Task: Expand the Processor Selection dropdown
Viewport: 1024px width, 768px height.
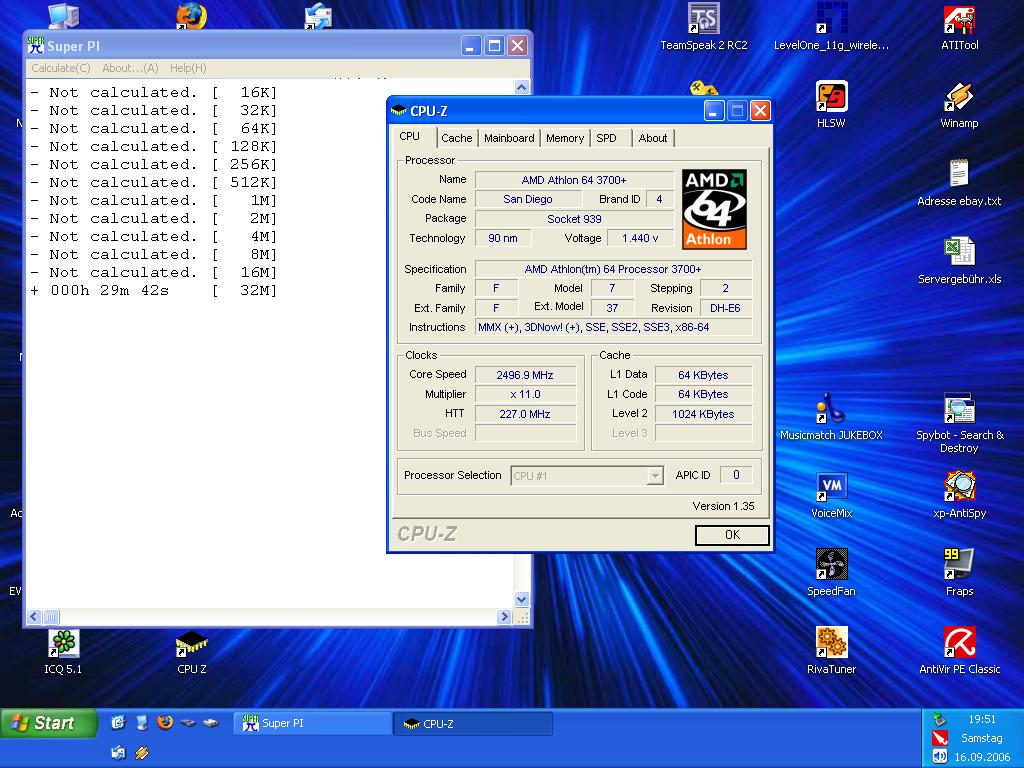Action: click(654, 476)
